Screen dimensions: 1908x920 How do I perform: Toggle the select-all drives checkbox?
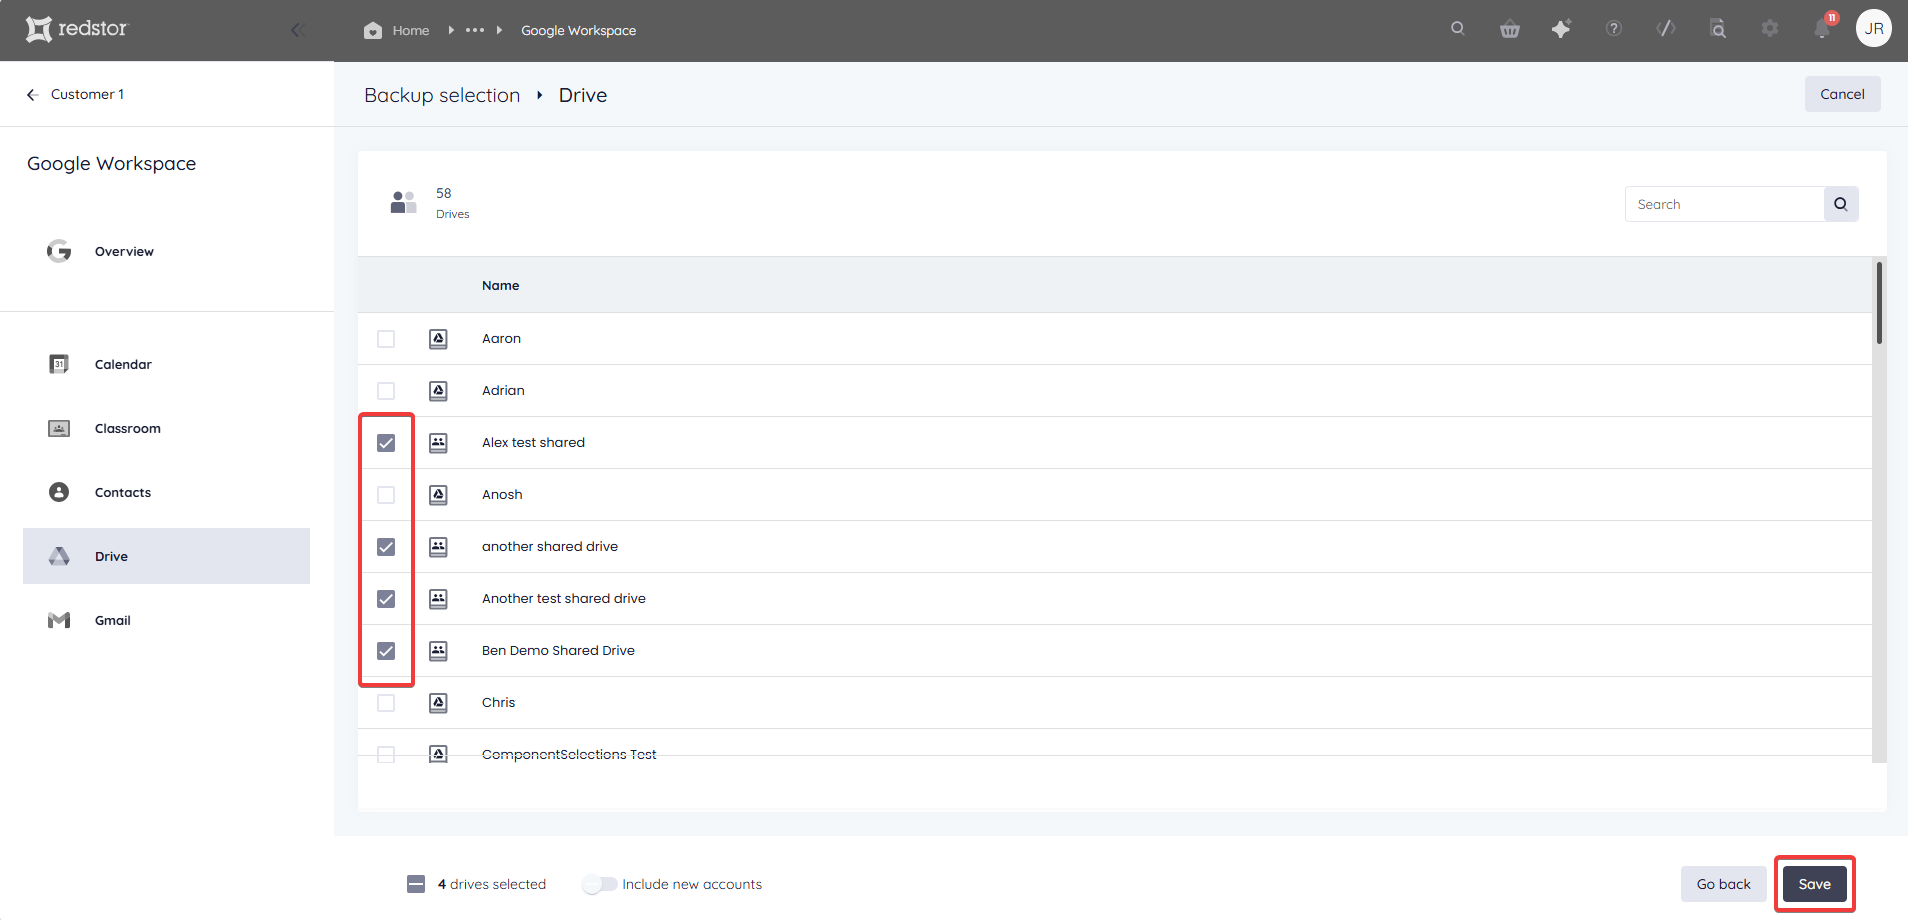point(416,884)
